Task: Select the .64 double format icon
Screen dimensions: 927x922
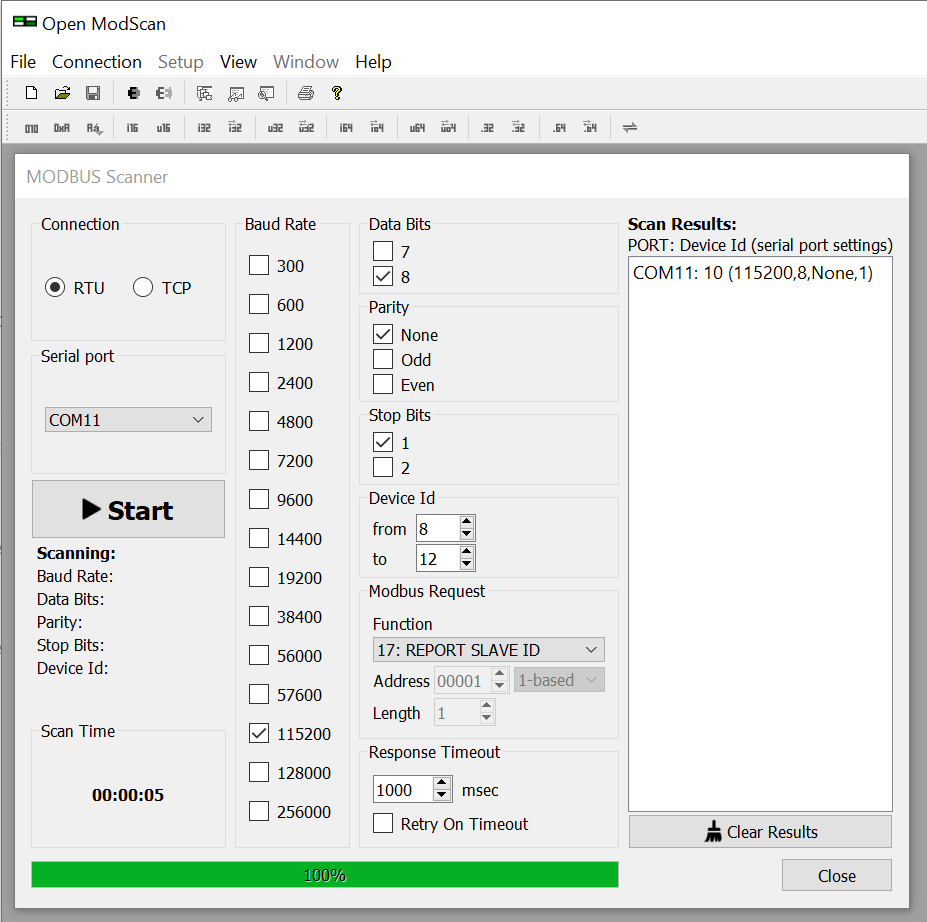Action: 559,128
